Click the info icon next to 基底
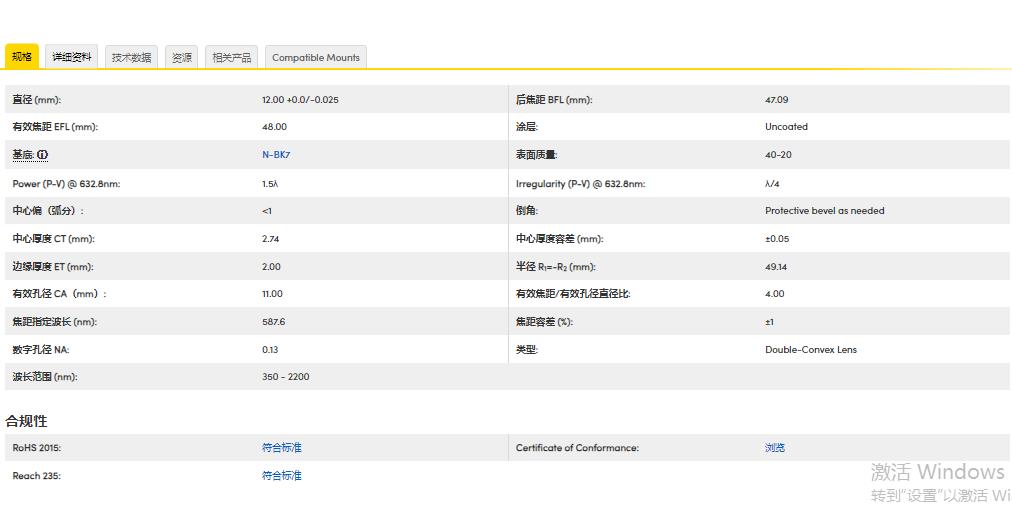Viewport: 1012px width, 516px height. (43, 155)
